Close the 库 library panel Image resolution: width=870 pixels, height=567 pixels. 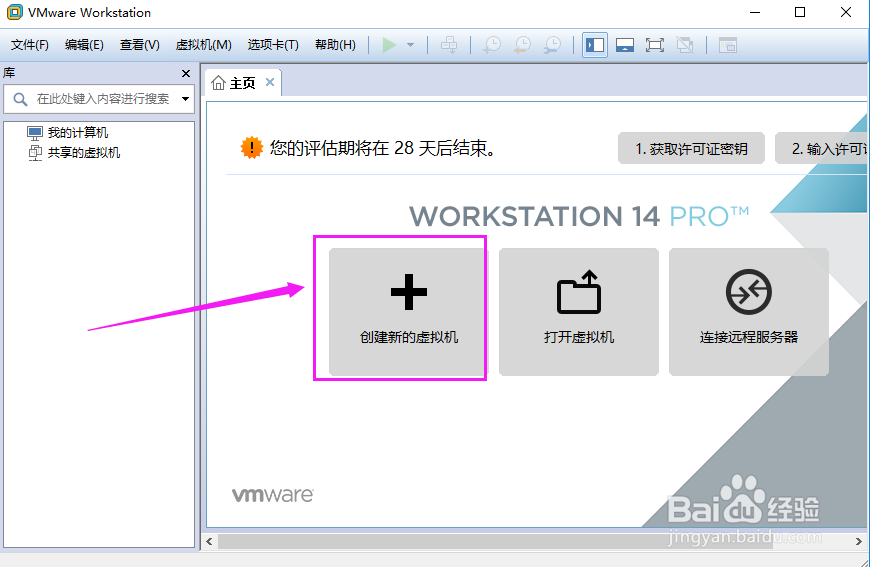tap(186, 73)
